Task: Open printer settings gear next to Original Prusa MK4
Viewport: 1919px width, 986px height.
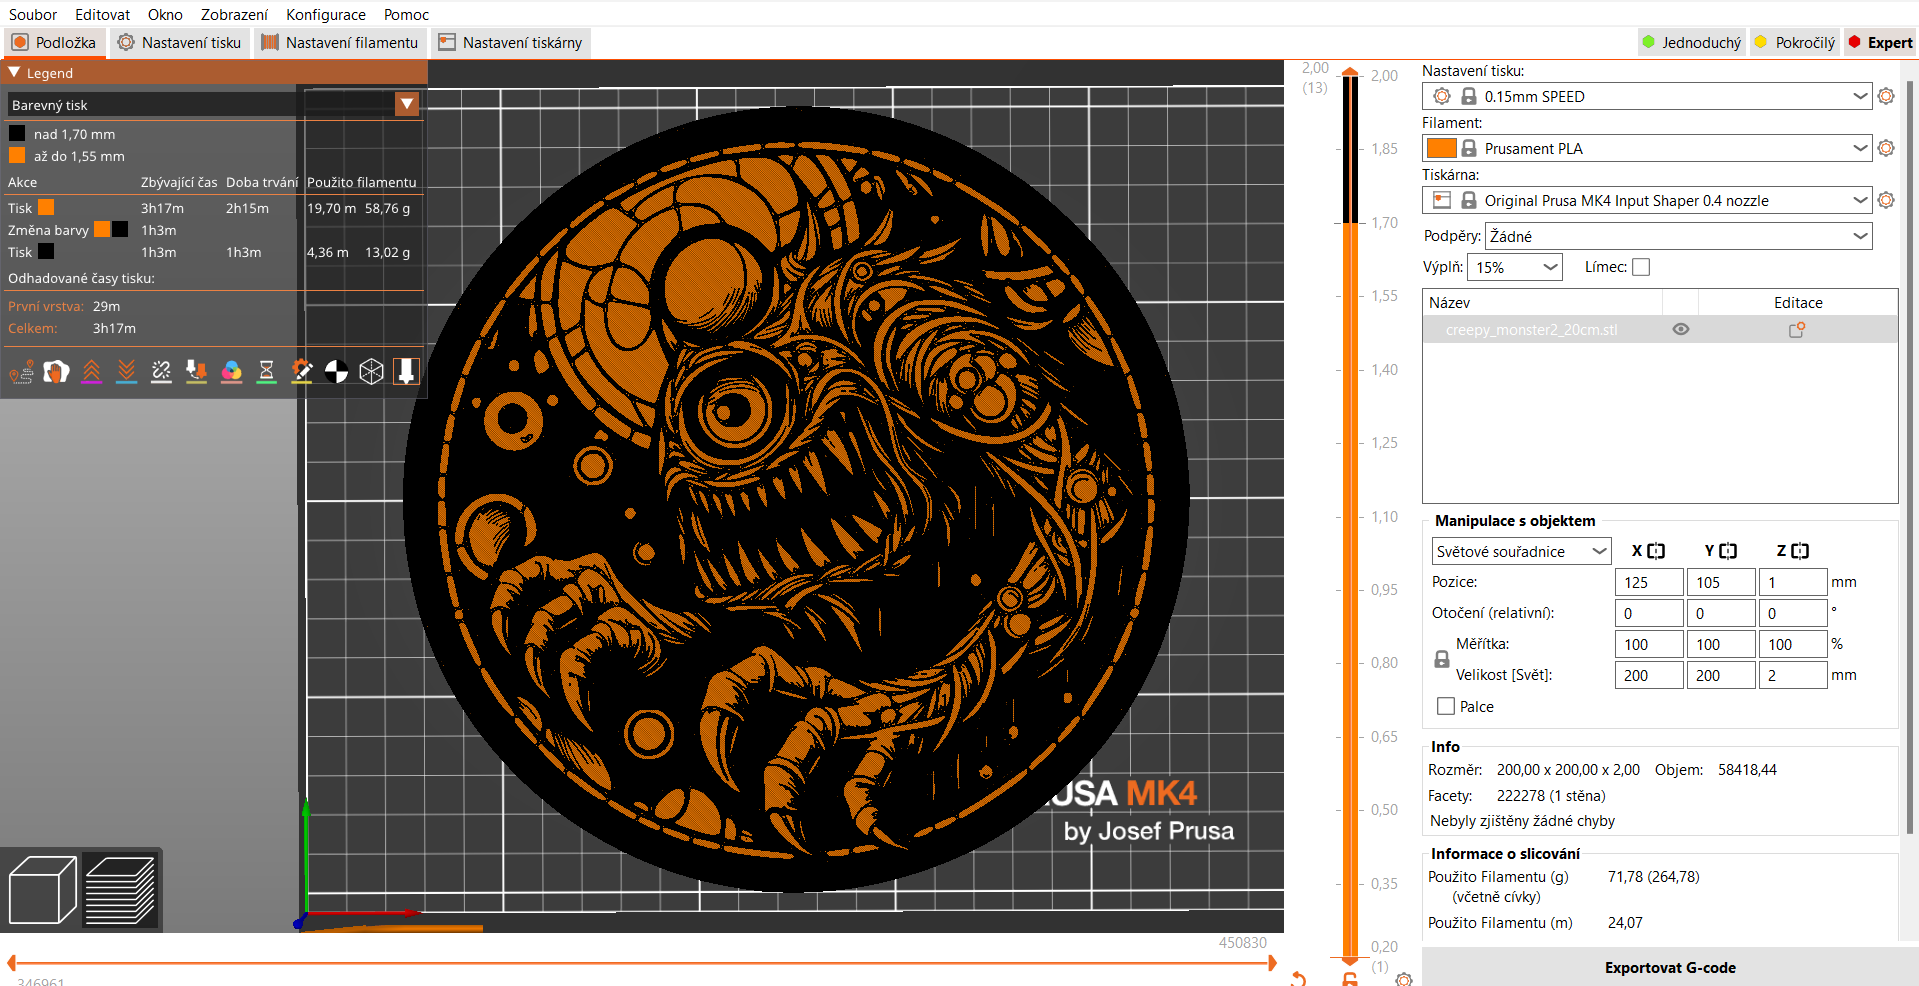Action: [1886, 200]
